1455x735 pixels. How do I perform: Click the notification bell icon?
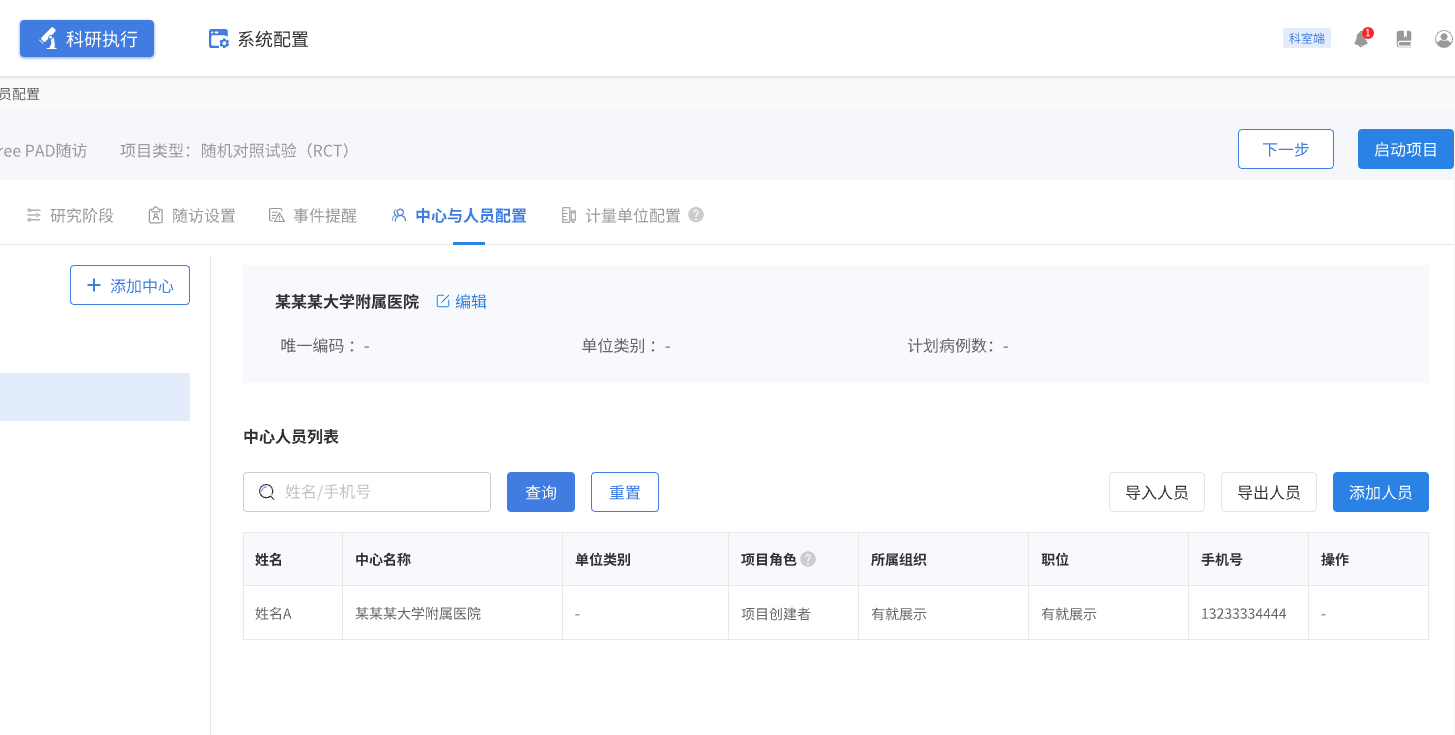coord(1361,39)
